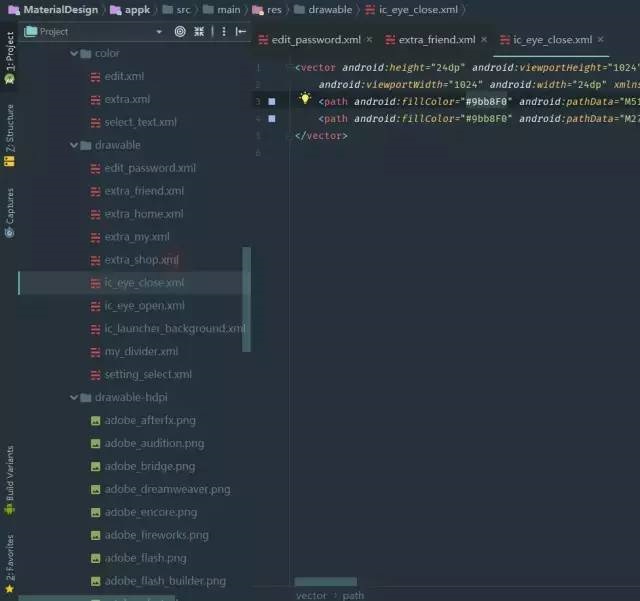This screenshot has width=640, height=601.
Task: Switch to edit_password.xml editor tab
Action: click(316, 40)
